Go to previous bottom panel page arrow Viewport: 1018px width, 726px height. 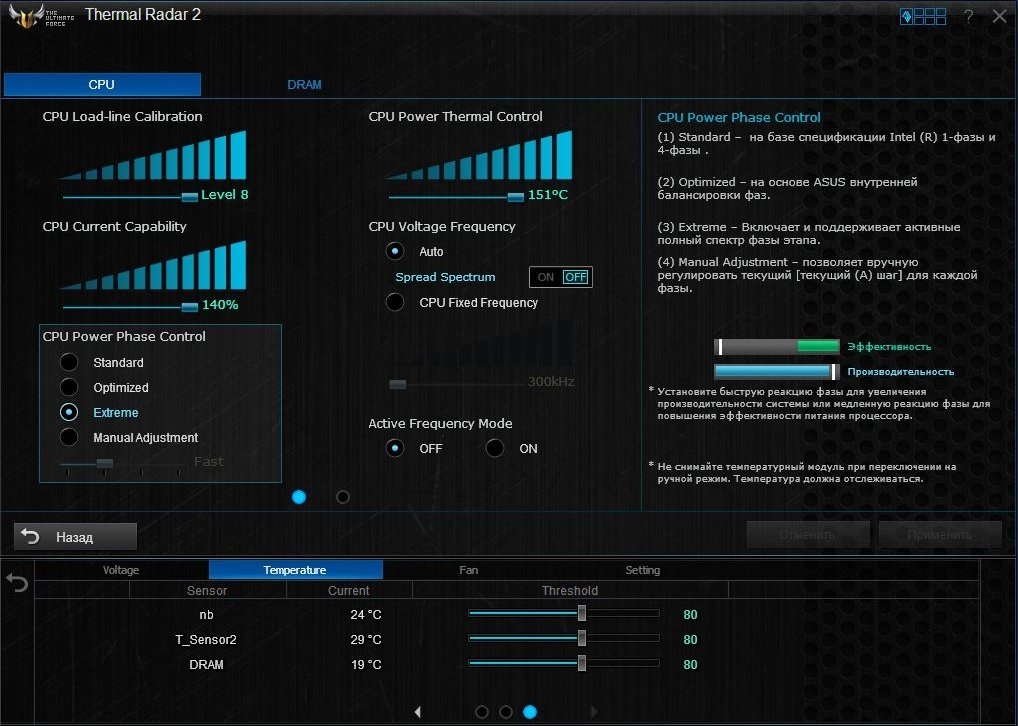tap(417, 712)
